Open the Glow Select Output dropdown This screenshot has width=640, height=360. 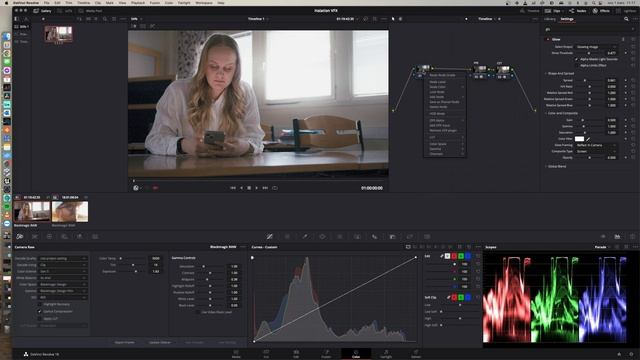coord(596,47)
